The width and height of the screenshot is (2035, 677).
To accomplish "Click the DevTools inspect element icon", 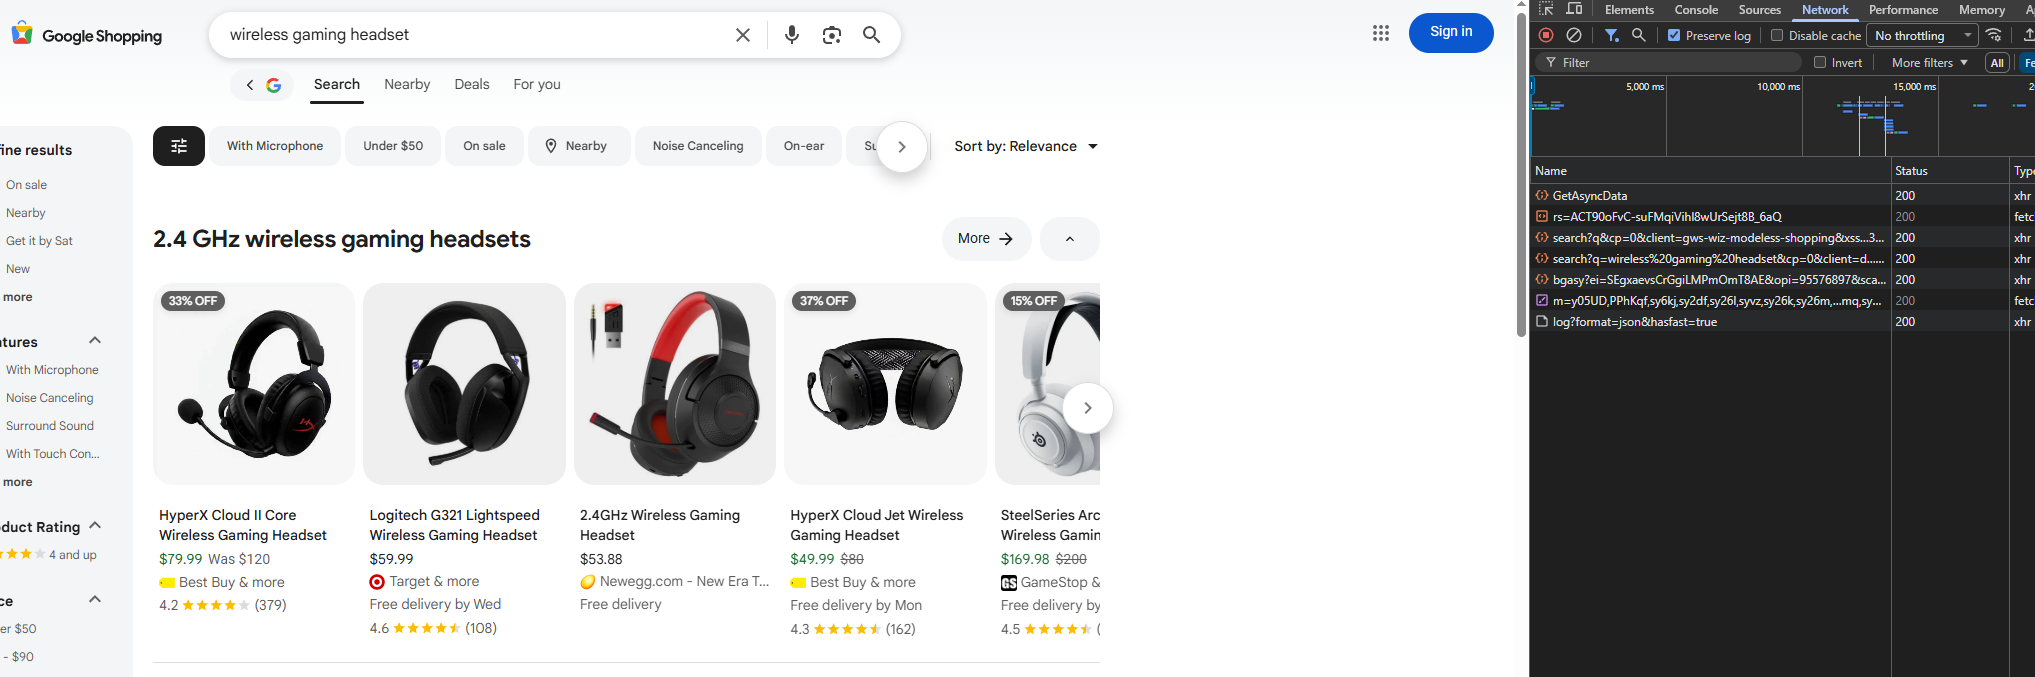I will (x=1546, y=9).
